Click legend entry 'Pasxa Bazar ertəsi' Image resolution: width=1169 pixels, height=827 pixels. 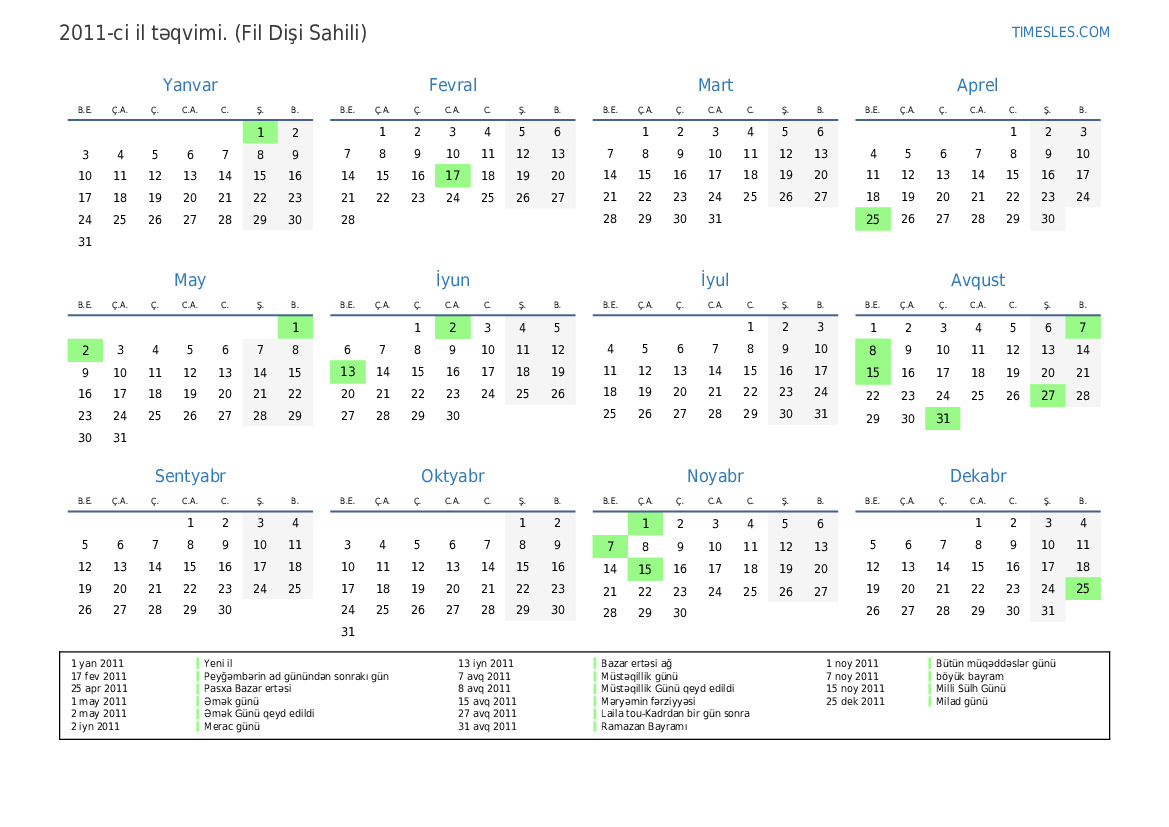[248, 688]
